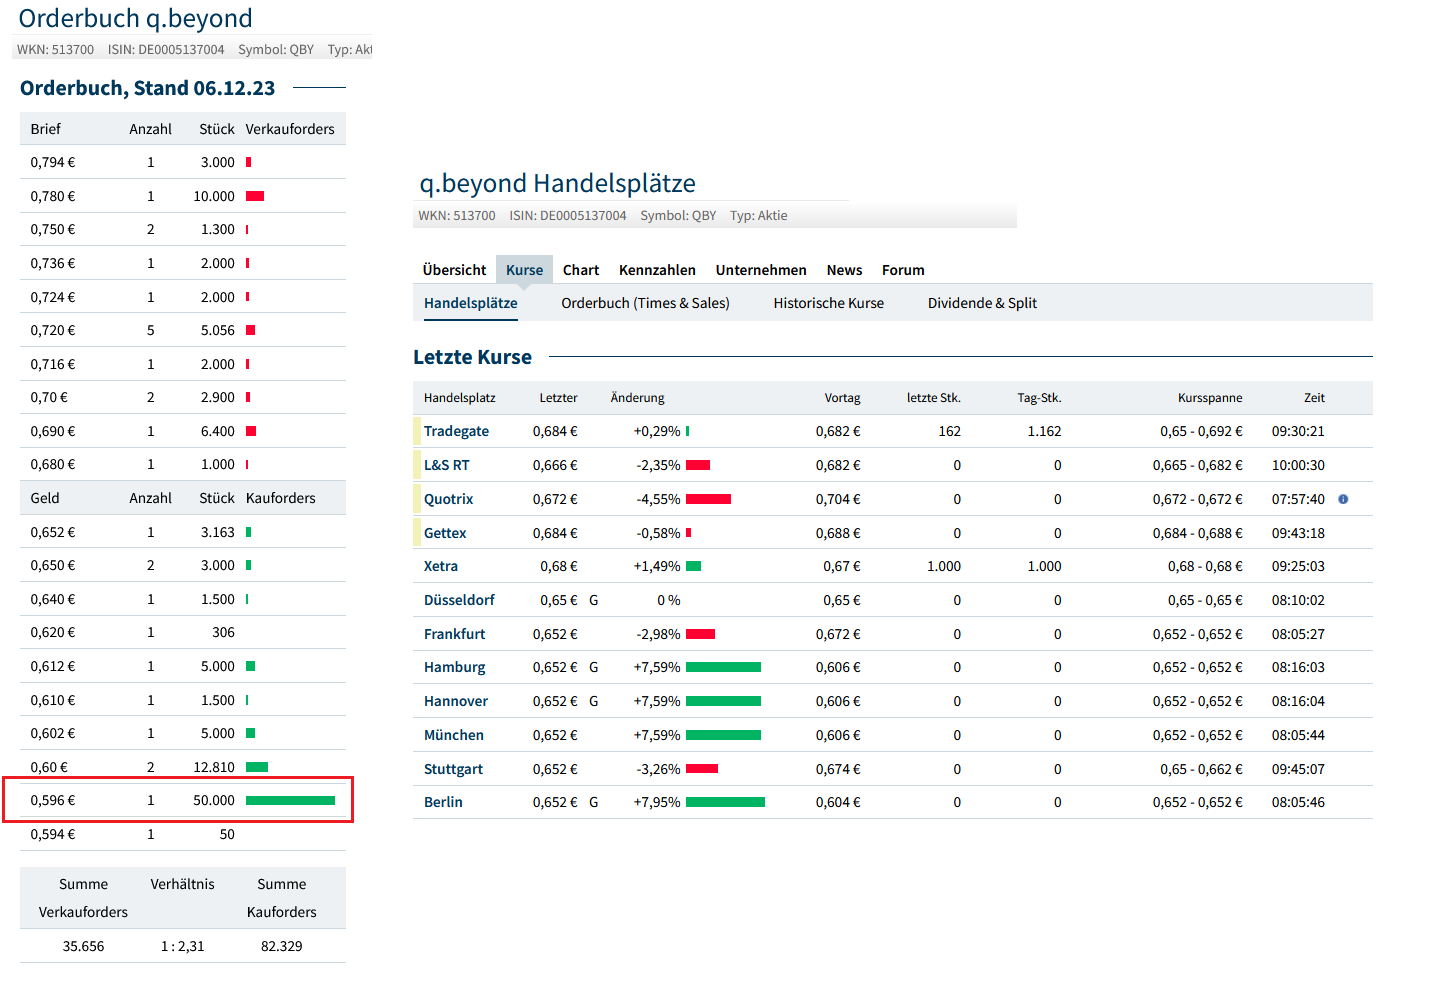This screenshot has height=1004, width=1432.
Task: Open the Frankfurt exchange link
Action: pyautogui.click(x=454, y=634)
